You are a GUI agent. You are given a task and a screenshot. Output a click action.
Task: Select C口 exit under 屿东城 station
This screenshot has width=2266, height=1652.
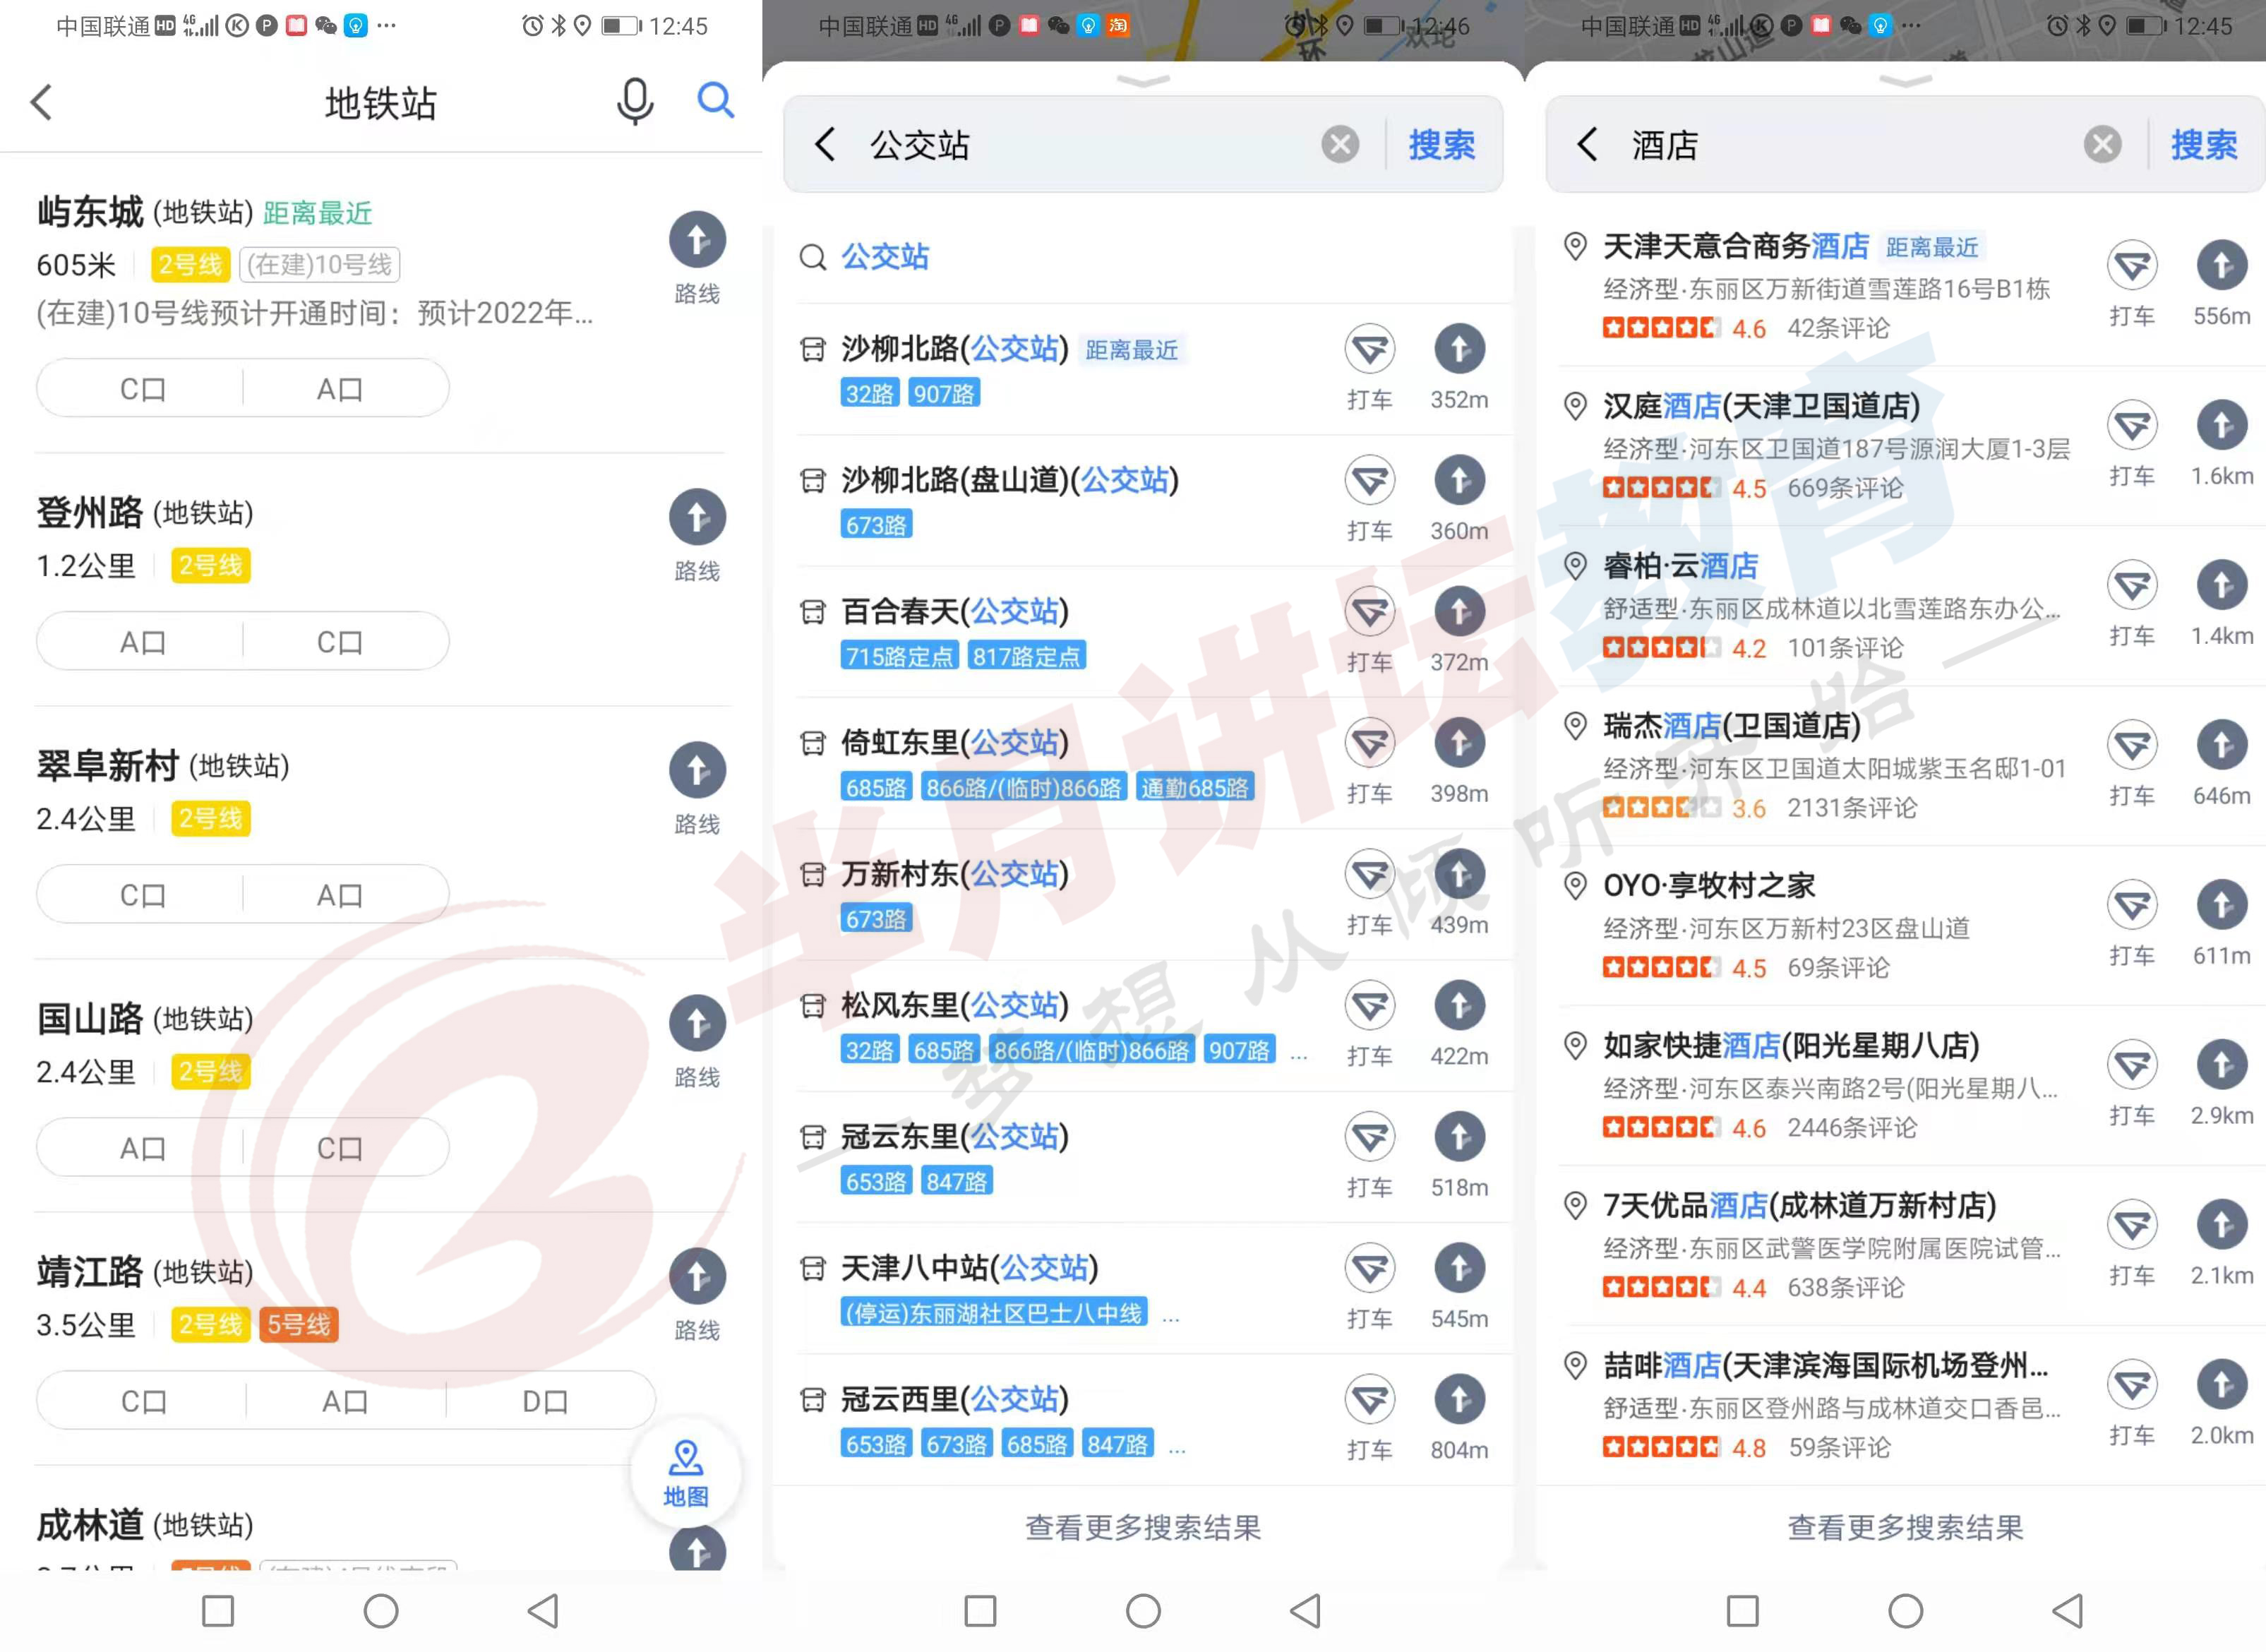[142, 389]
